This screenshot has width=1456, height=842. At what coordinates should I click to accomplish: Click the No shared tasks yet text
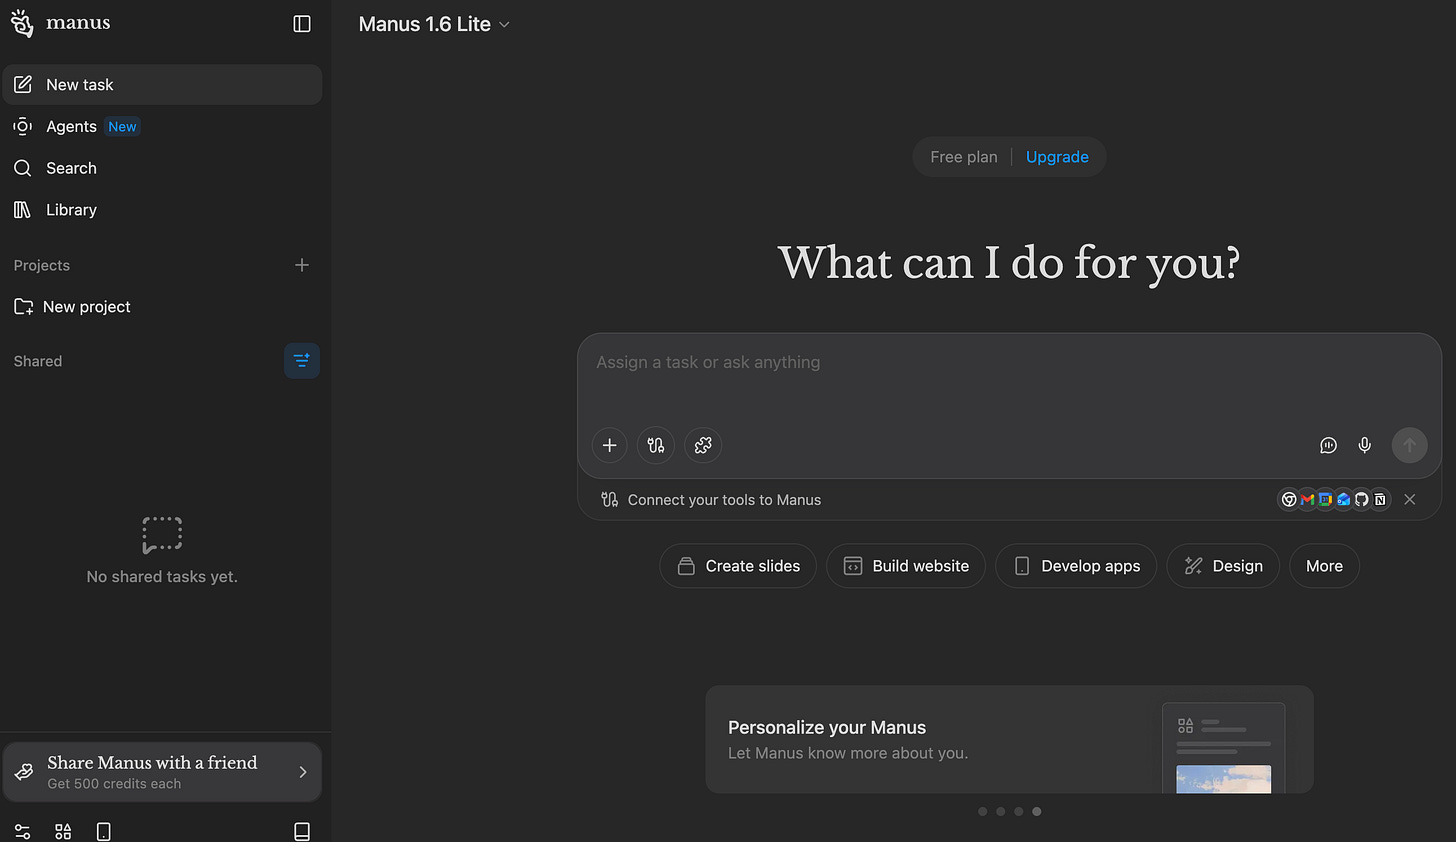click(162, 577)
